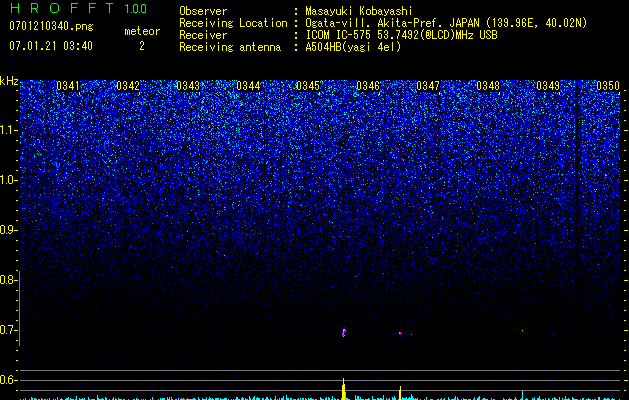Click the kHz axis unit label
This screenshot has width=629, height=400.
pos(9,81)
